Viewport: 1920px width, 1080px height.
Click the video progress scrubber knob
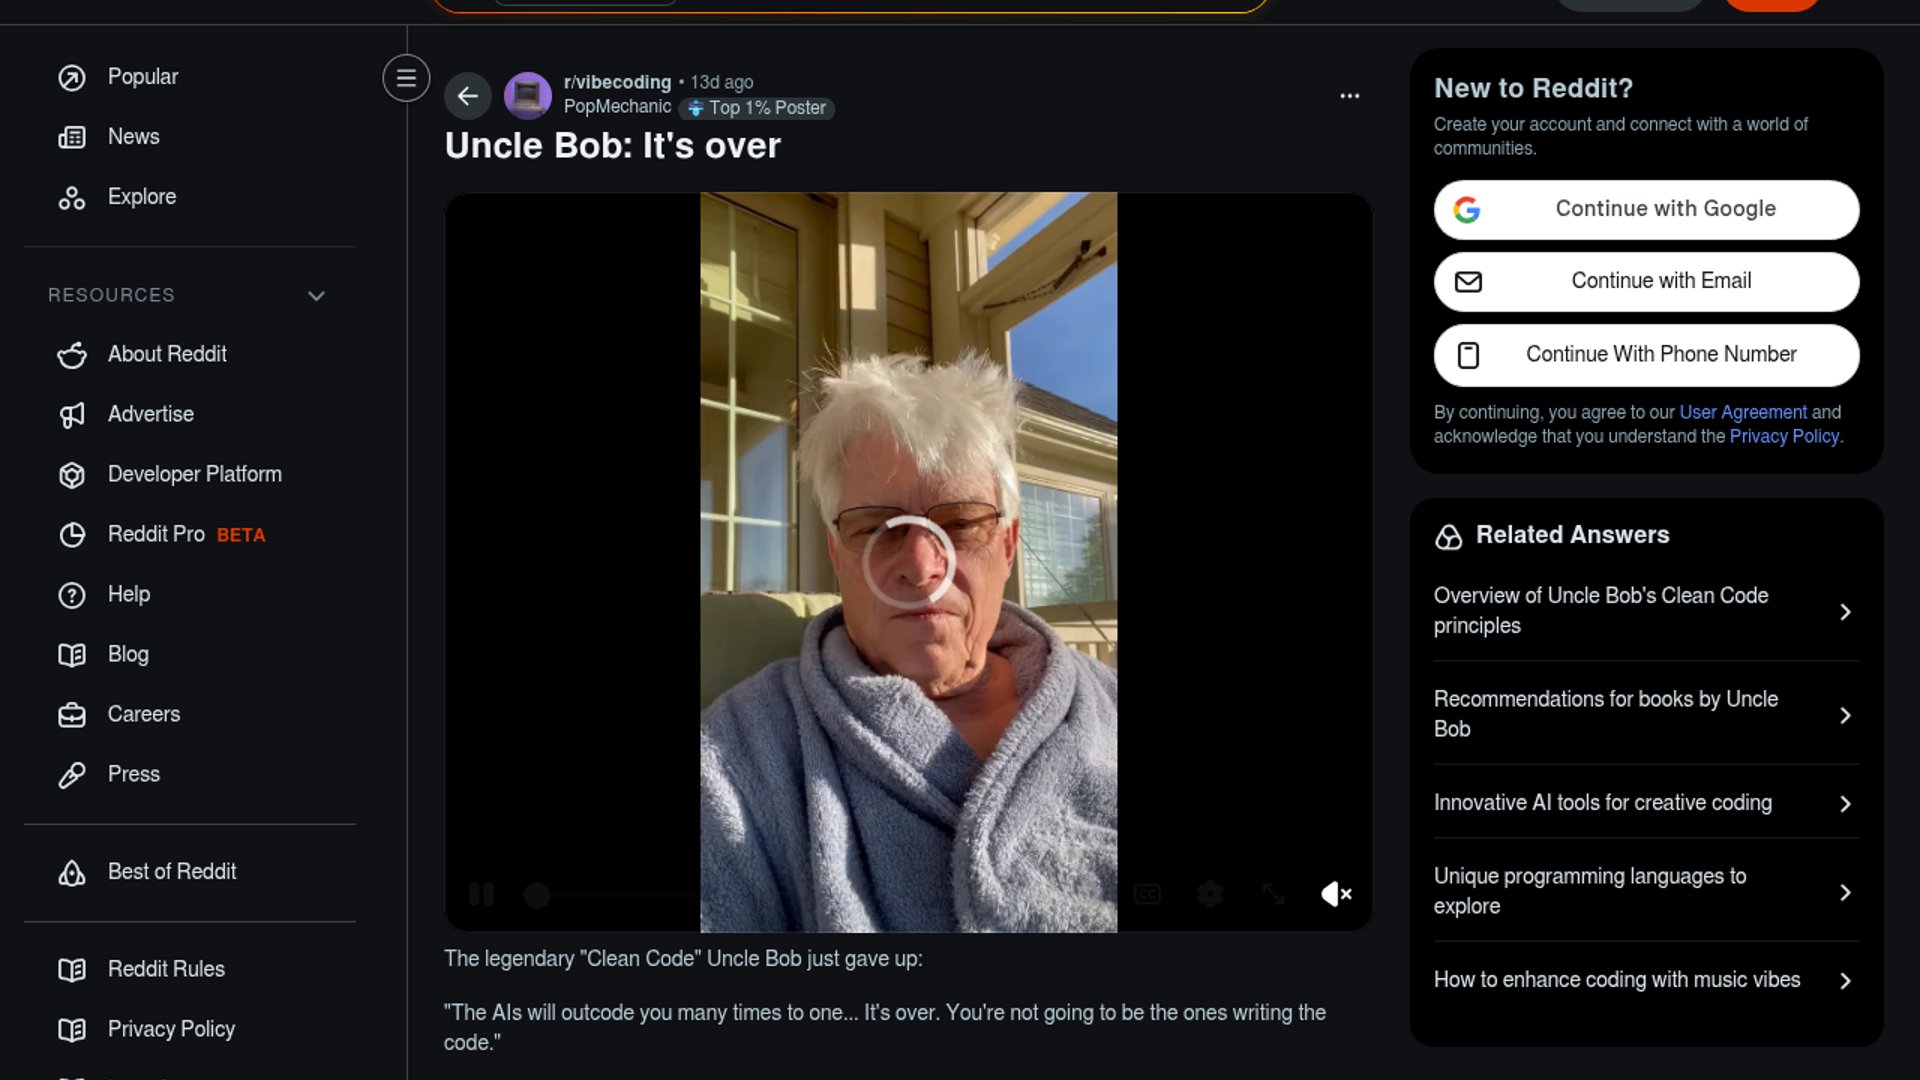click(x=537, y=895)
